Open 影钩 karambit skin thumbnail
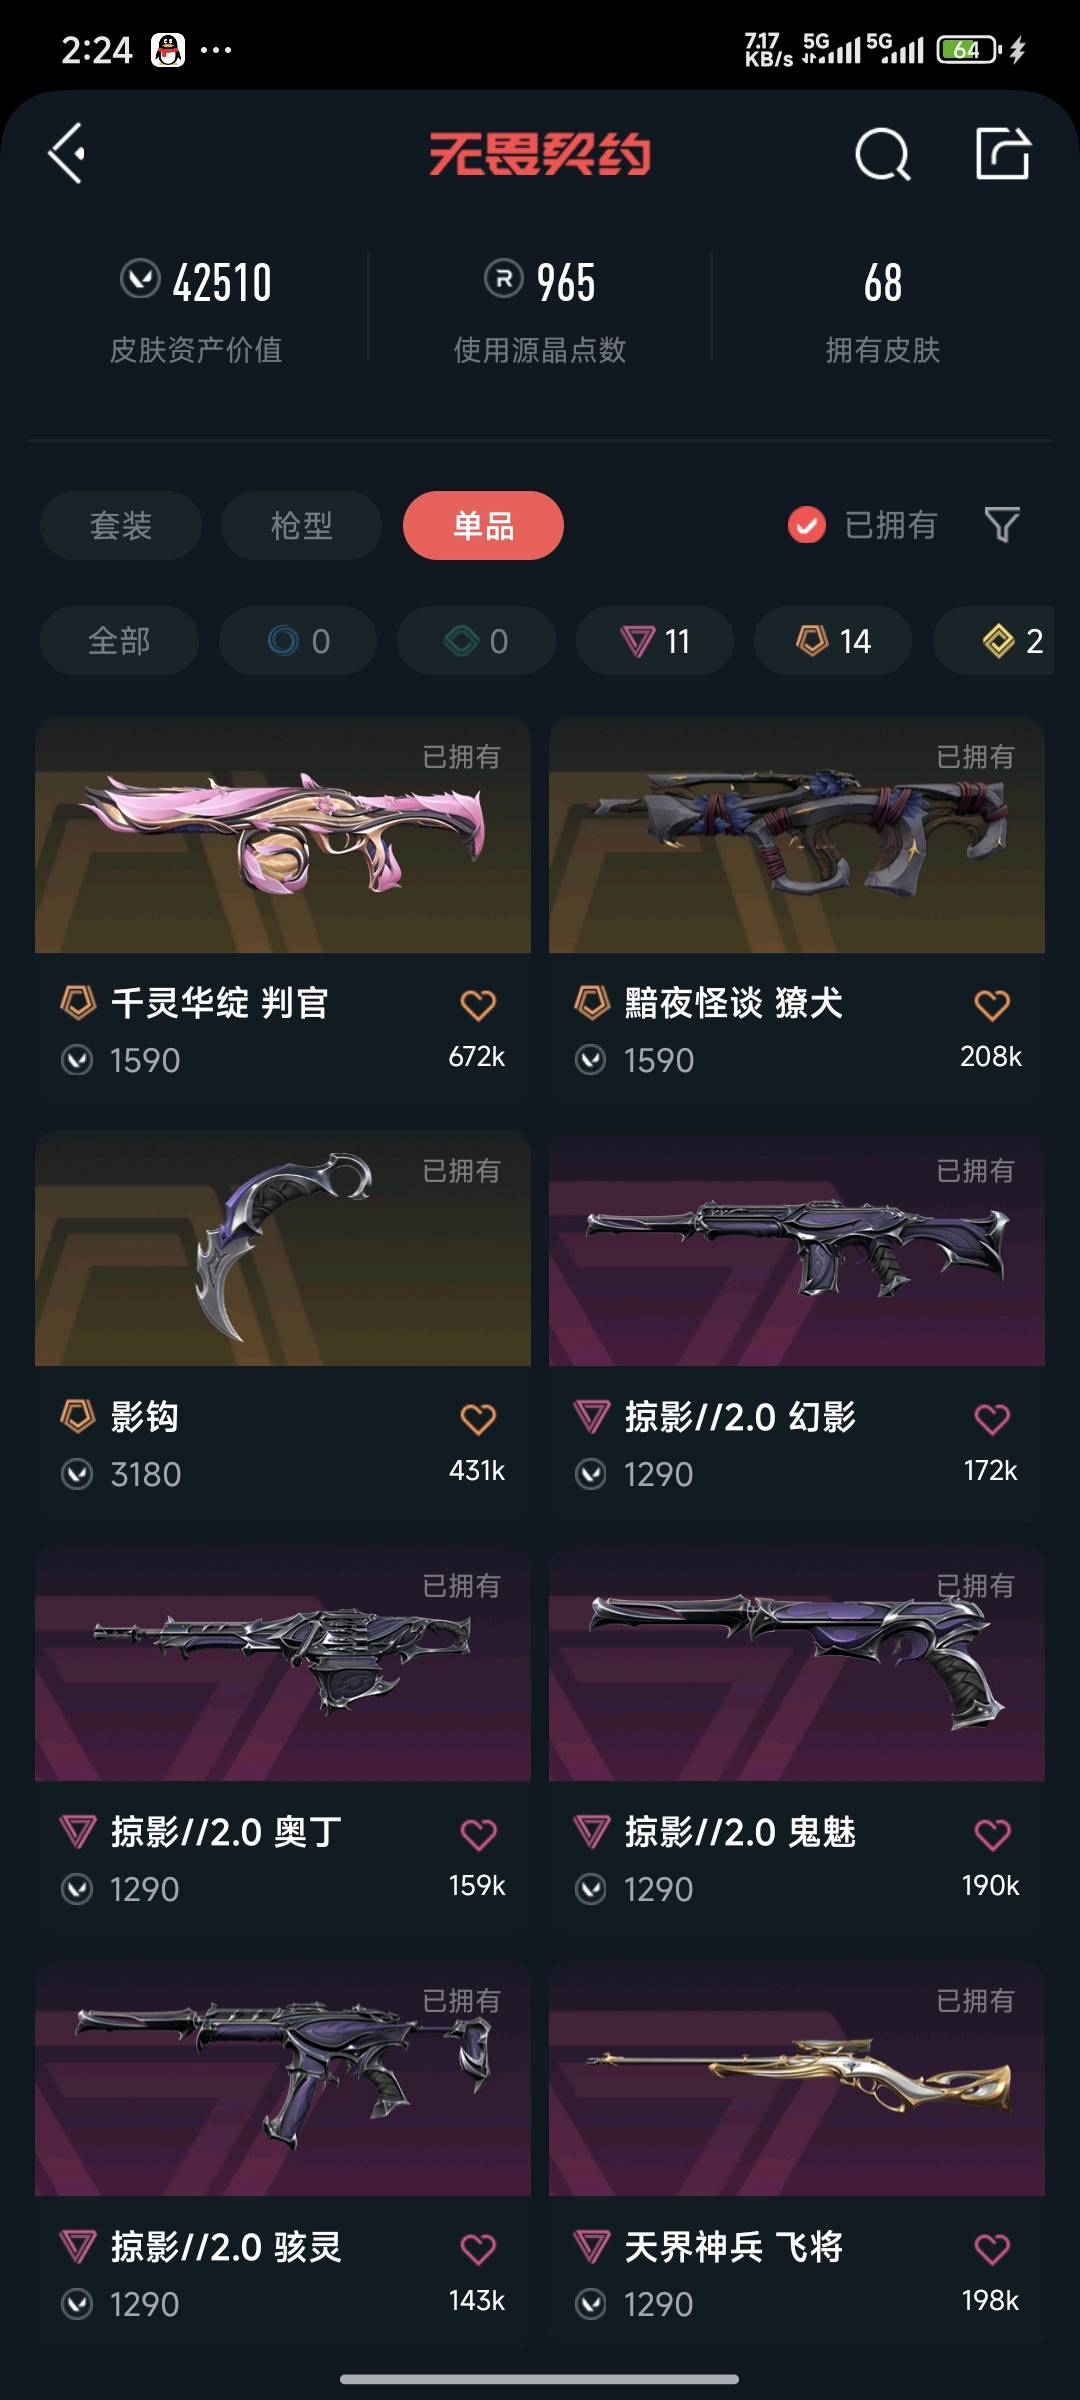Viewport: 1080px width, 2400px height. click(283, 1248)
